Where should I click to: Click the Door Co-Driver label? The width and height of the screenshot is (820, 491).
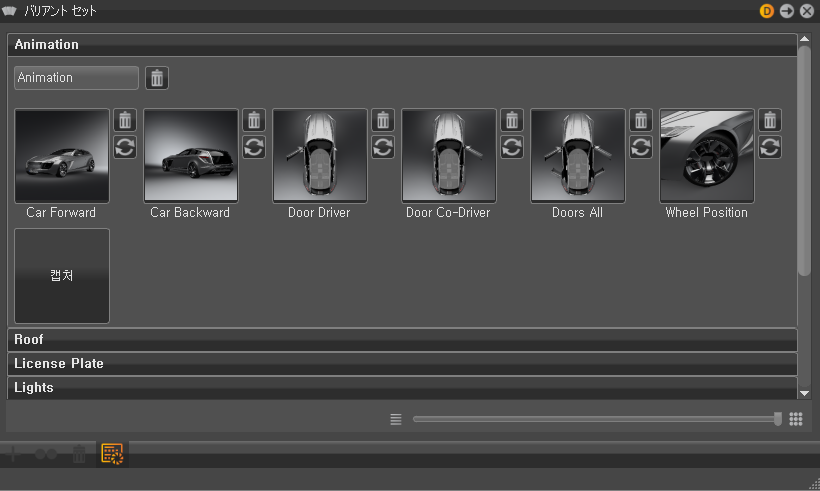448,213
